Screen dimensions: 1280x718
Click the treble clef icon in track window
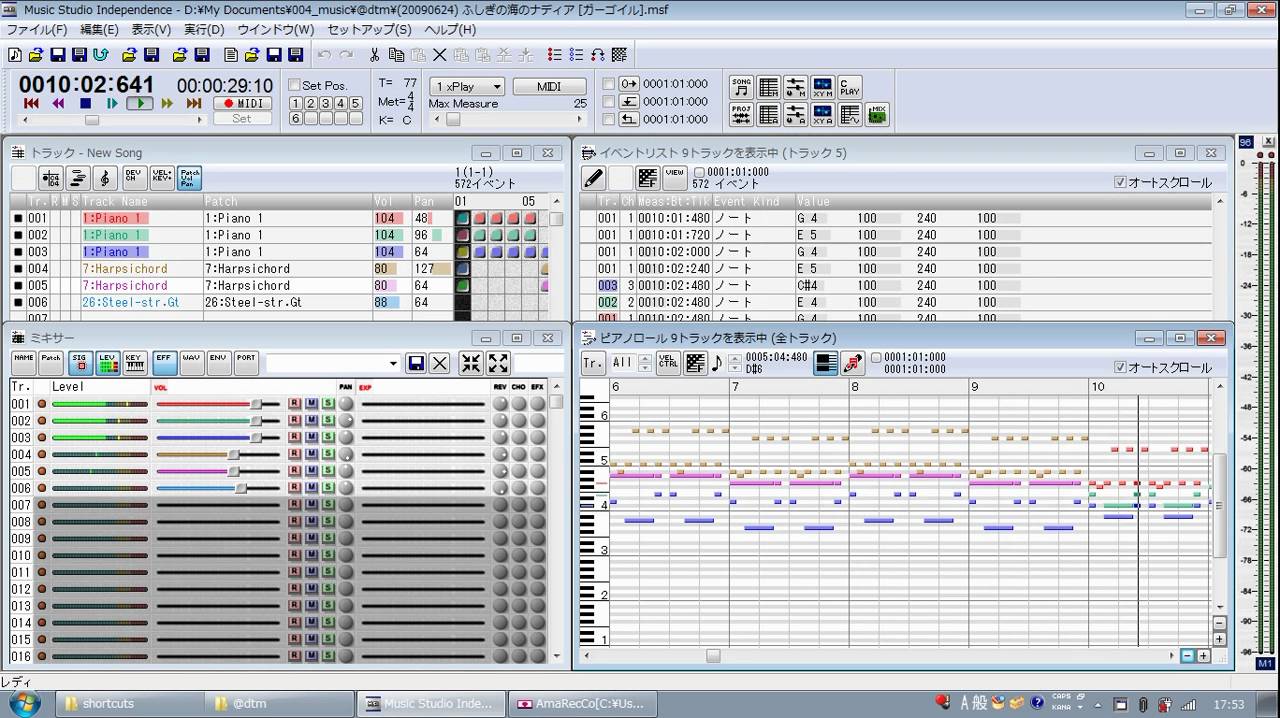tap(105, 178)
